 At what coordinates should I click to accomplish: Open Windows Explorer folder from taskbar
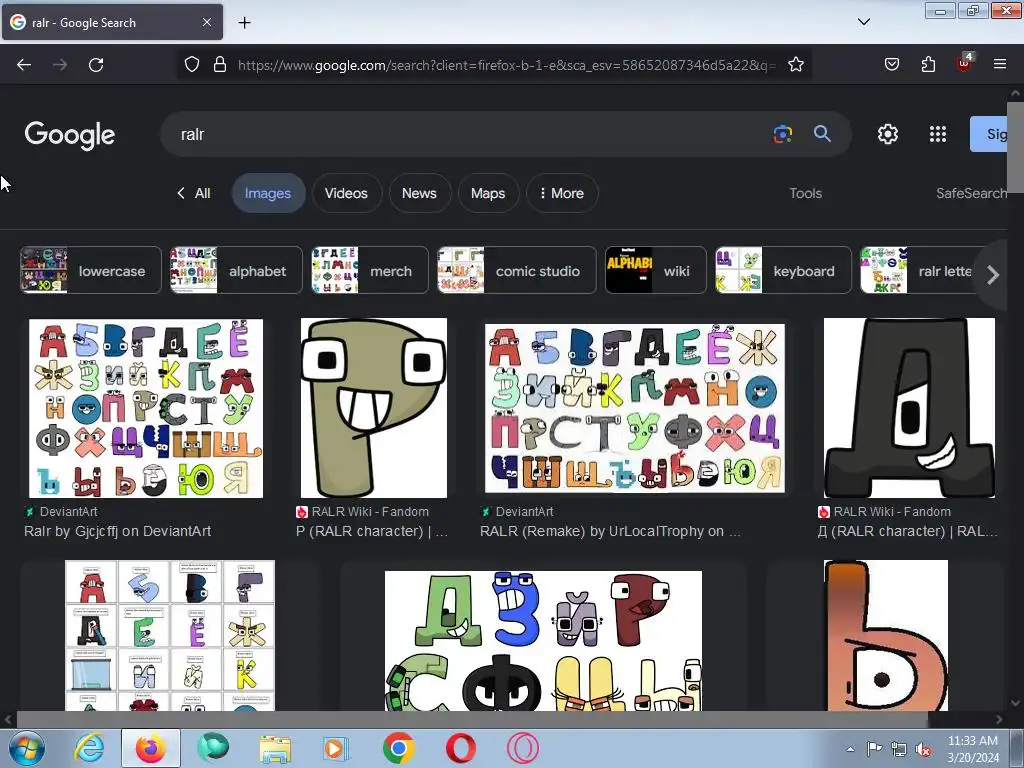[275, 748]
